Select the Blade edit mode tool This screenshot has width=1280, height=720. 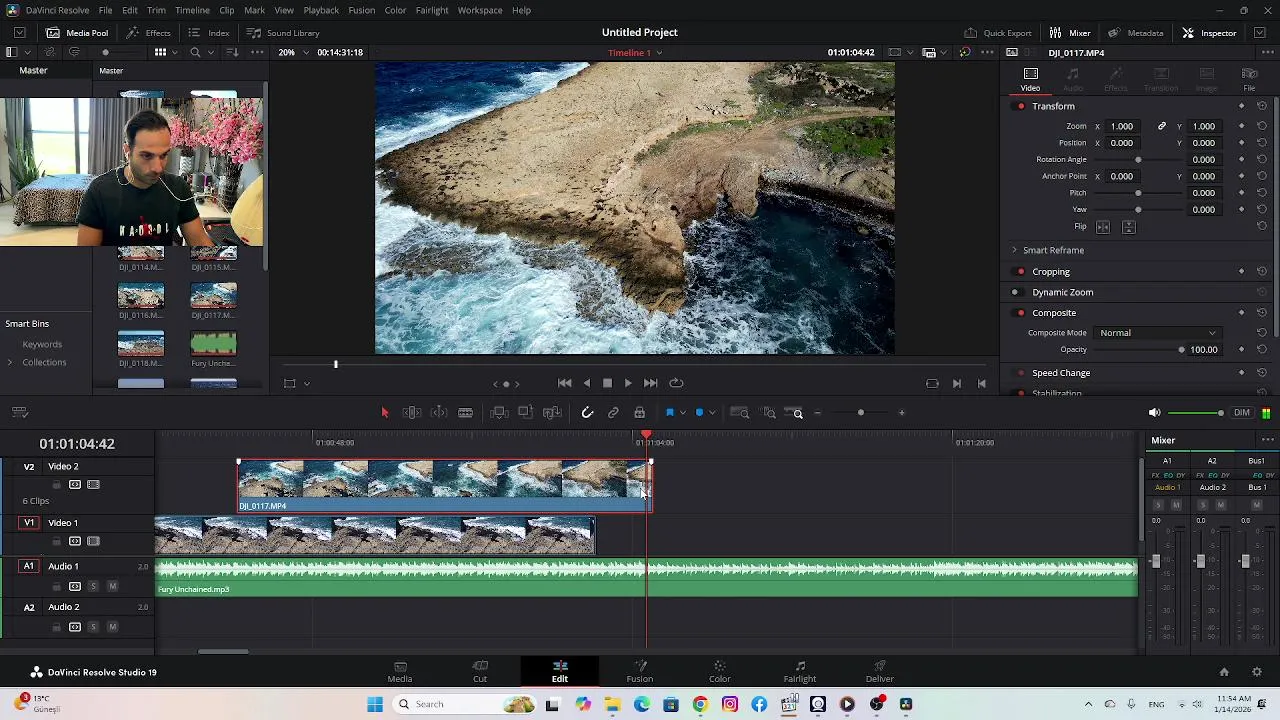point(465,413)
